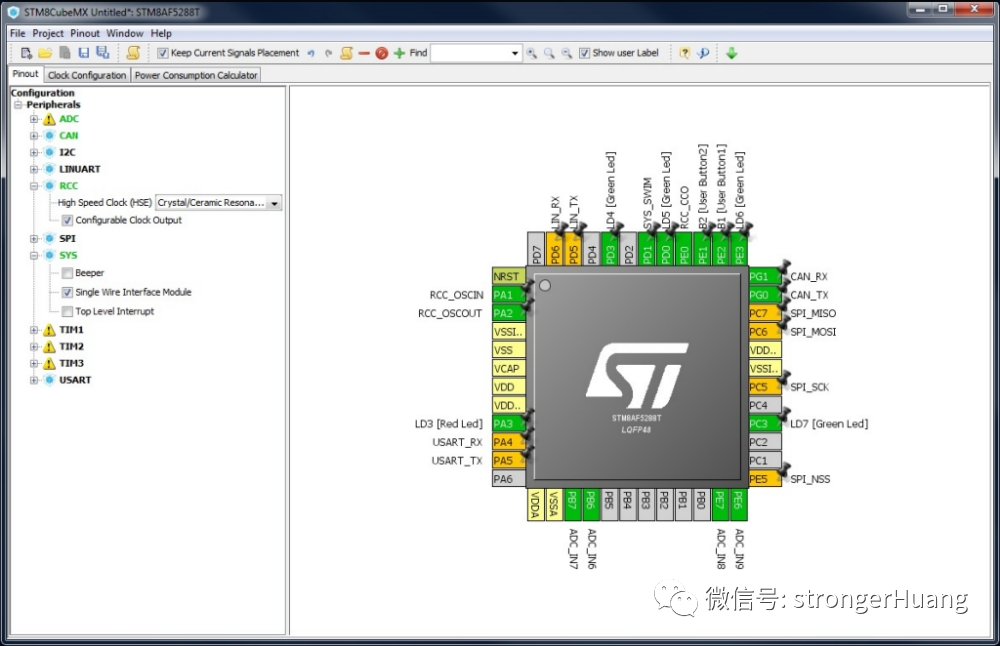Viewport: 1000px width, 646px height.
Task: Open the Pinout menu
Action: coord(84,33)
